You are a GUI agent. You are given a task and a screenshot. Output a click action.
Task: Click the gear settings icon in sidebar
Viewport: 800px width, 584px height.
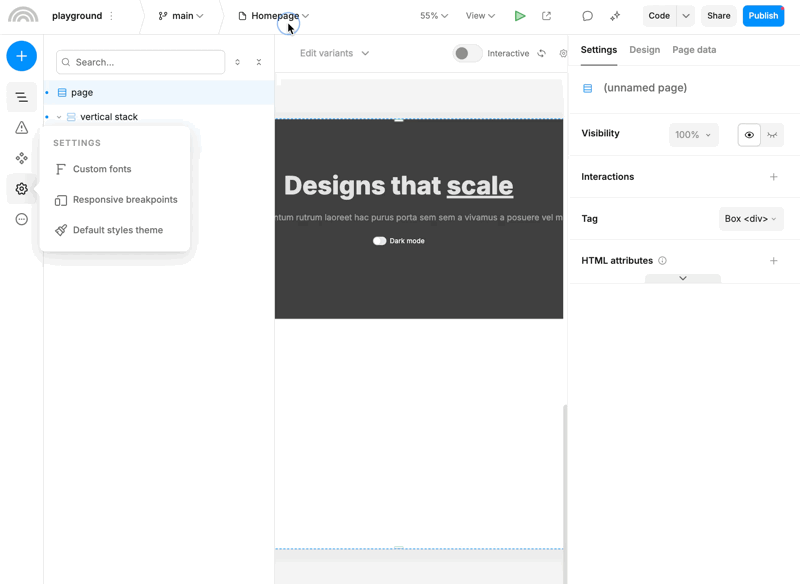21,189
